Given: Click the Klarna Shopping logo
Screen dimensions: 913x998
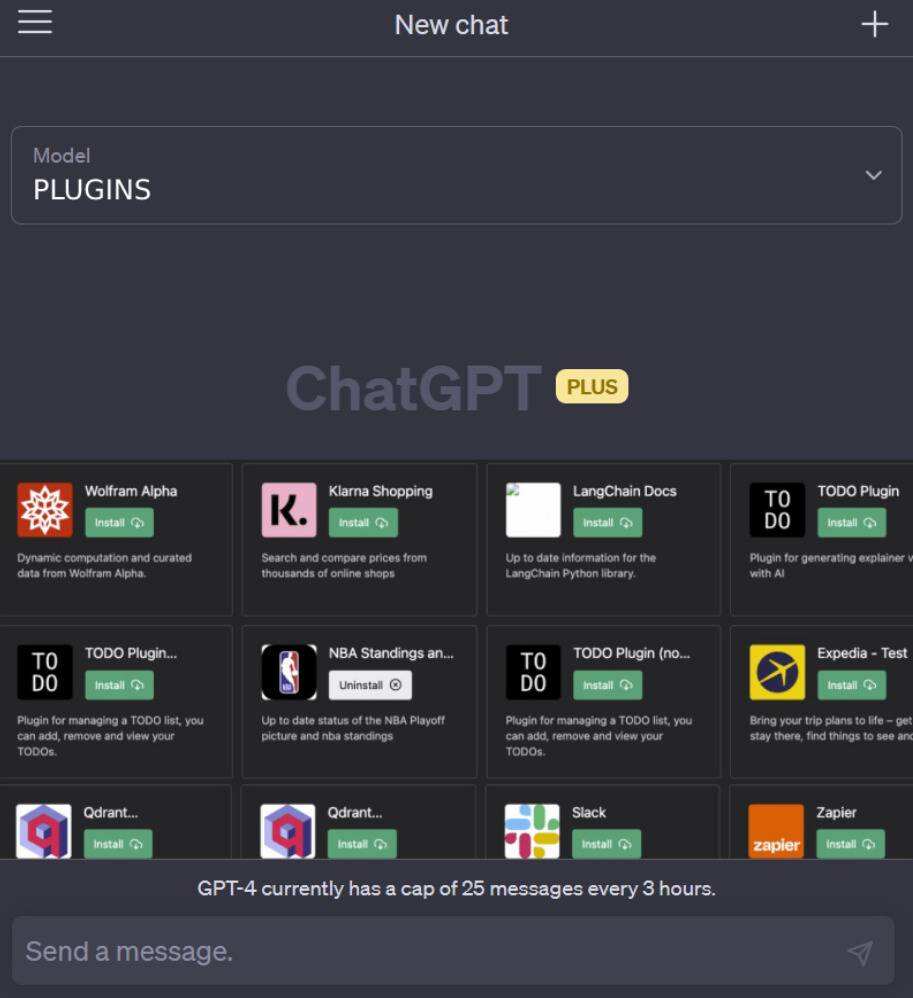Looking at the screenshot, I should 288,510.
